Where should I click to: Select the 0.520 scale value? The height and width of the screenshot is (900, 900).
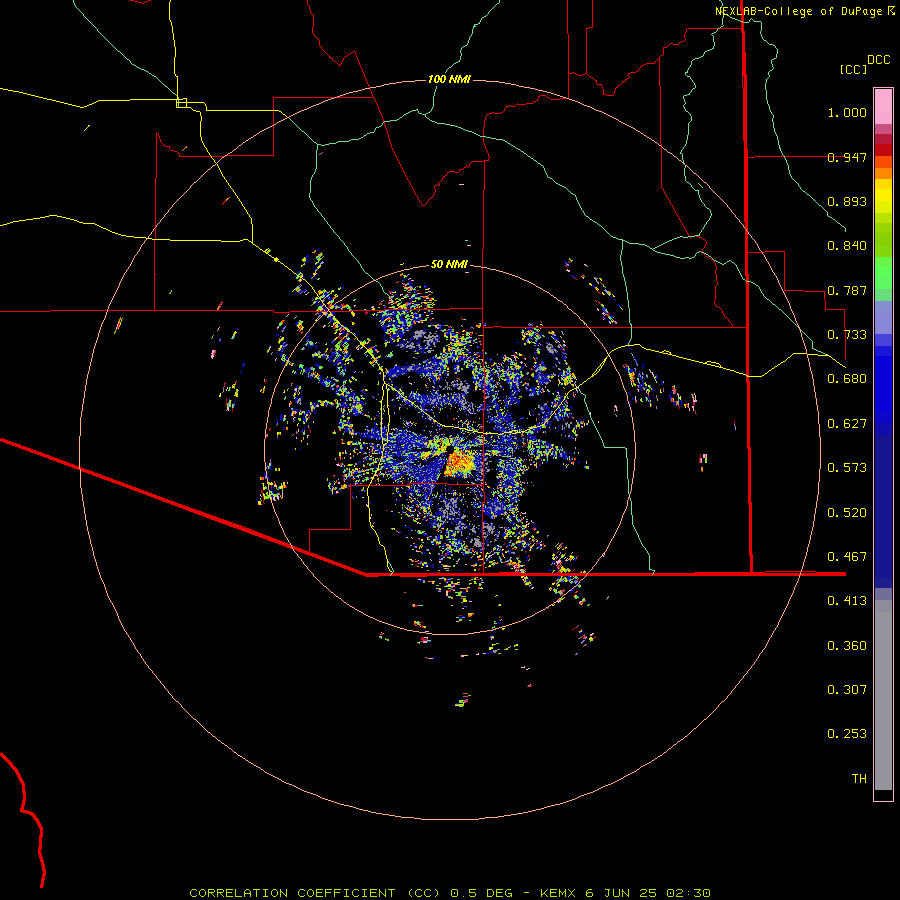pos(847,513)
